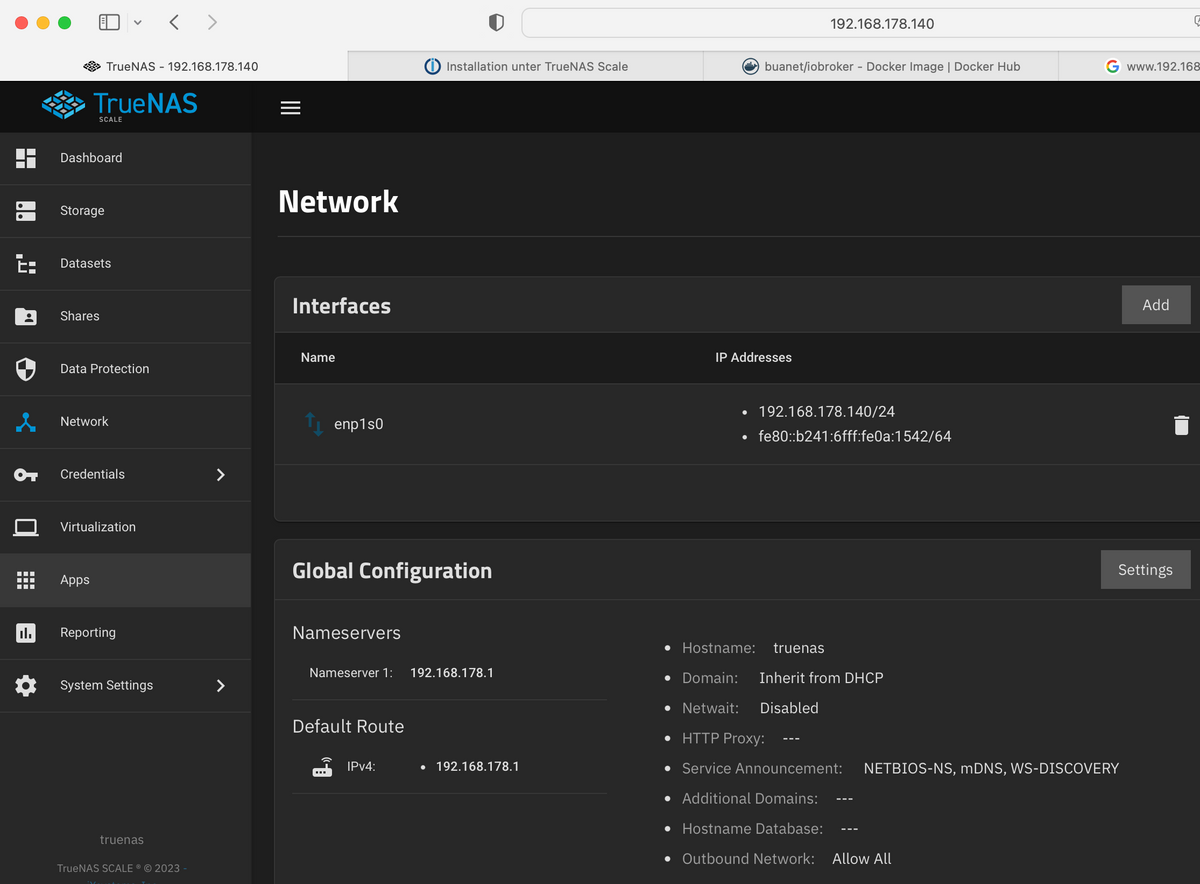
Task: Open Reporting chart icon
Action: click(x=26, y=633)
